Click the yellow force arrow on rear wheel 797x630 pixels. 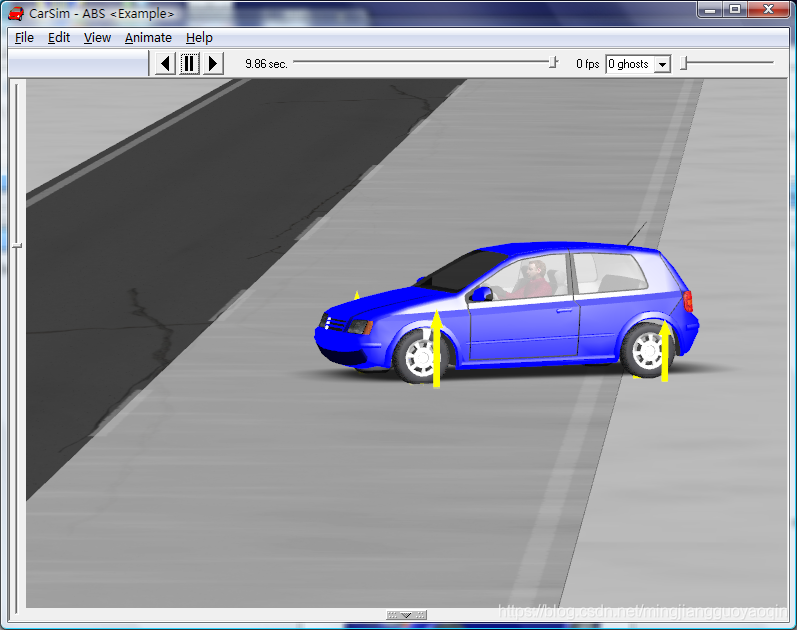664,351
